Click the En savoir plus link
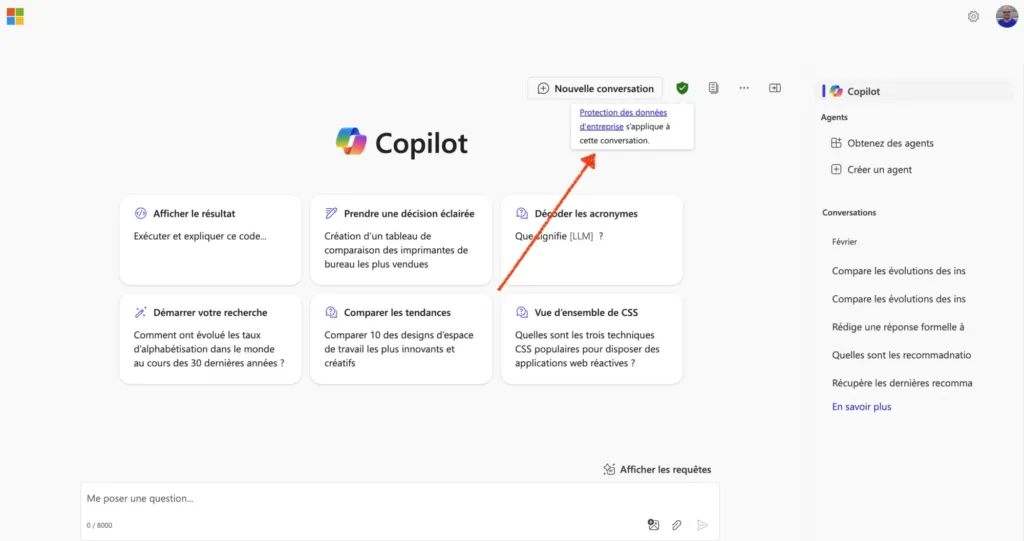Image resolution: width=1024 pixels, height=541 pixels. pos(861,406)
